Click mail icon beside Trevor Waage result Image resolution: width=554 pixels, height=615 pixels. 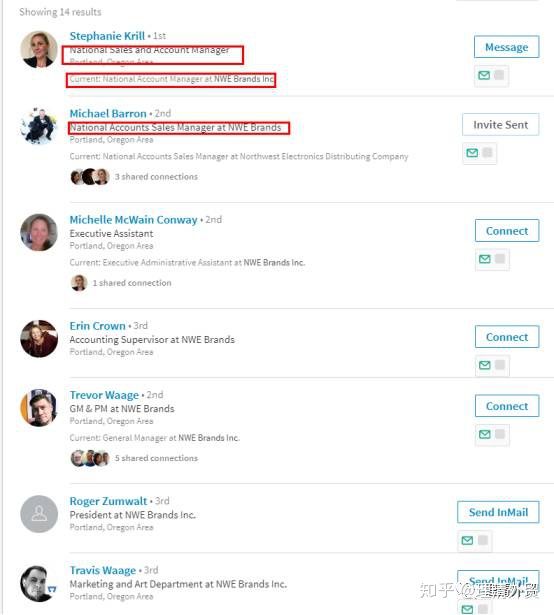485,434
